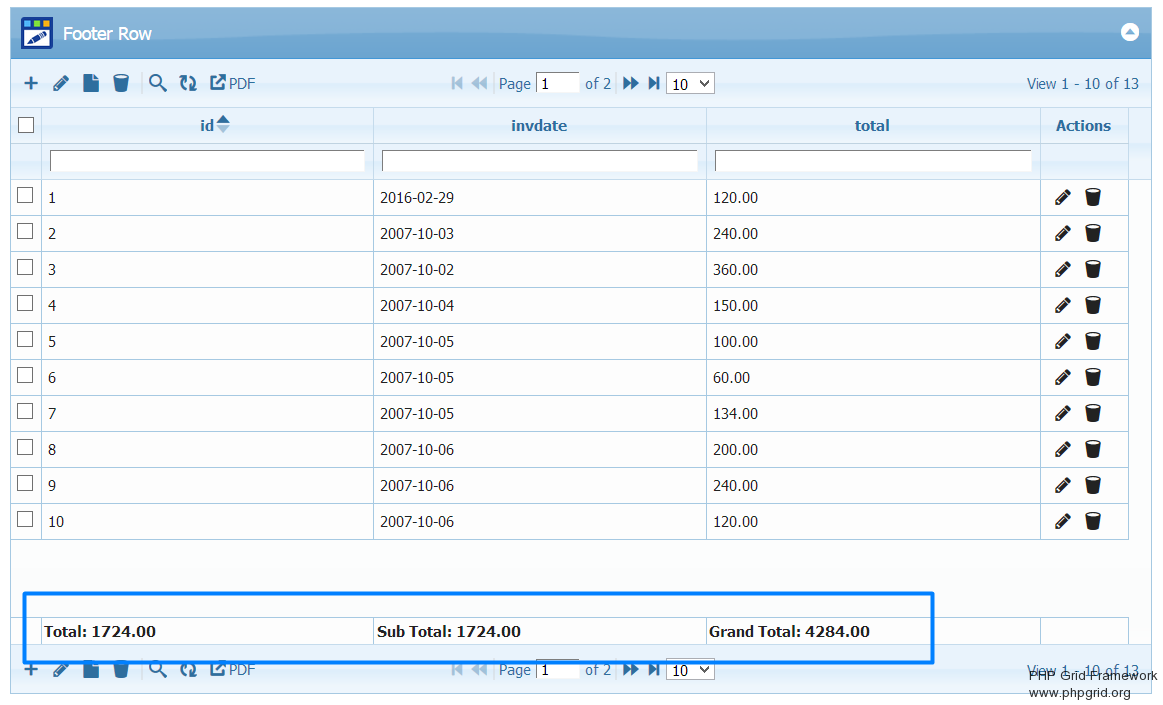Image resolution: width=1163 pixels, height=705 pixels.
Task: Go to next page using top forward arrow
Action: (x=630, y=83)
